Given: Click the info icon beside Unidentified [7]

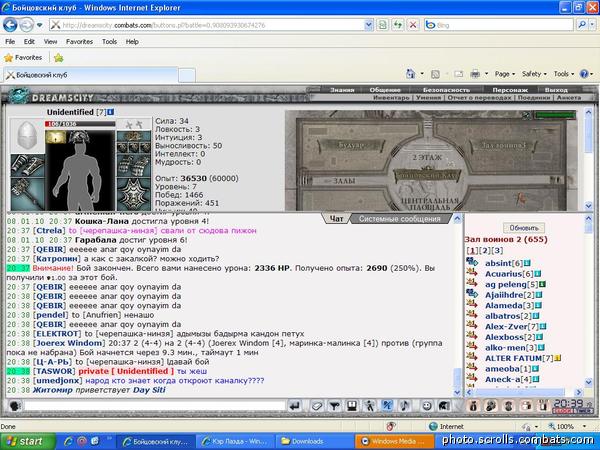Looking at the screenshot, I should coord(111,112).
